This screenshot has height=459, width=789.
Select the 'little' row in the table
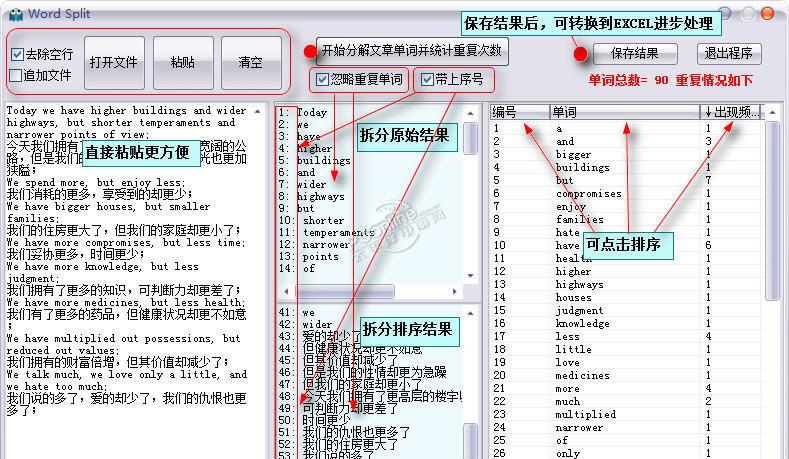626,349
